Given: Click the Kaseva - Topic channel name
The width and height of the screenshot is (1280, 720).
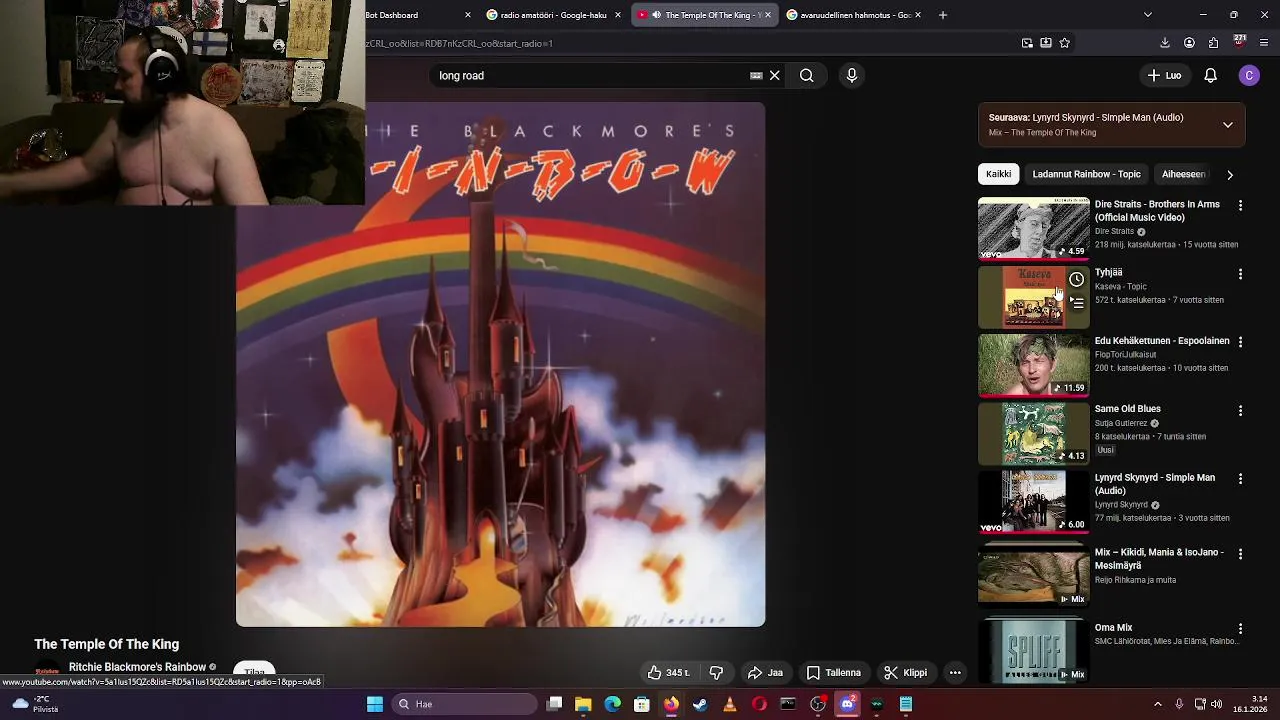Looking at the screenshot, I should (x=1120, y=287).
